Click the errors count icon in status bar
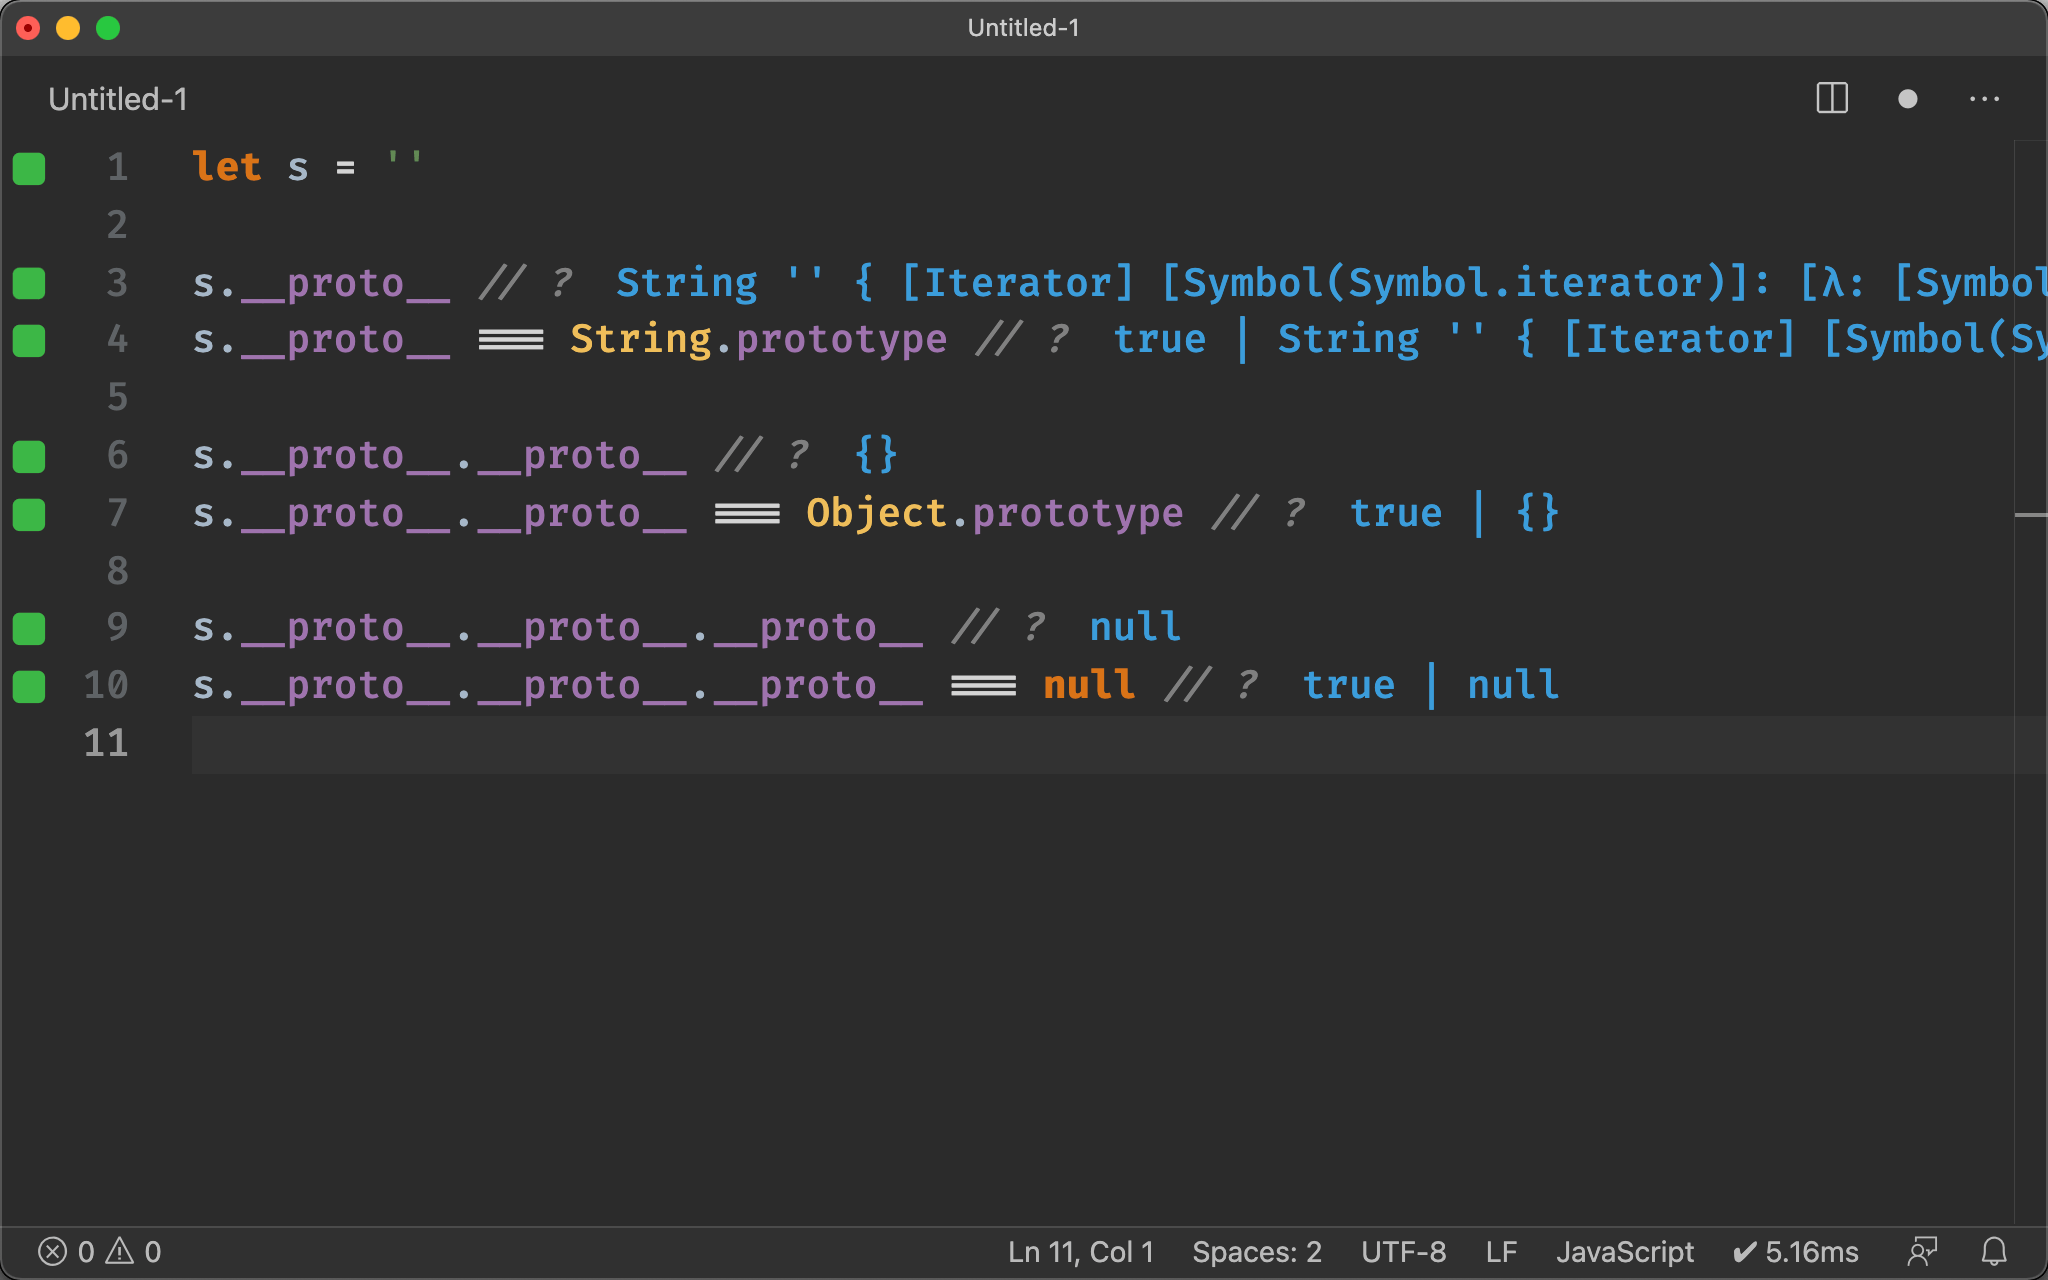 [53, 1251]
